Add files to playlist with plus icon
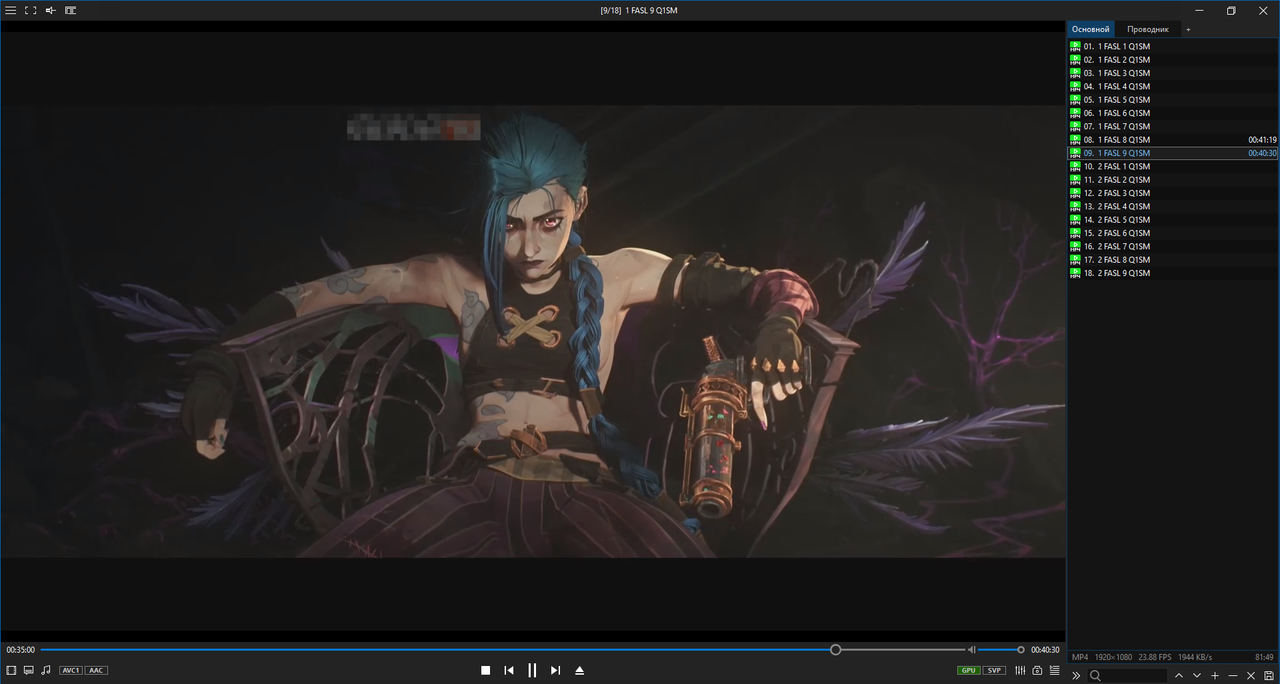 1215,676
